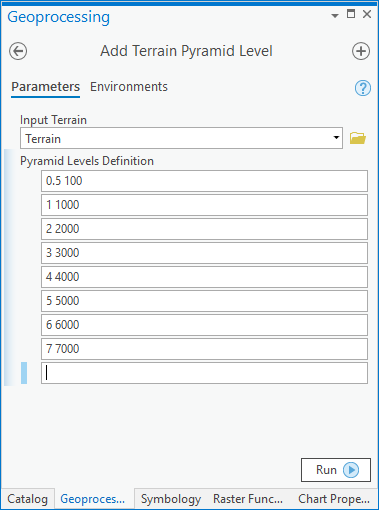379x510 pixels.
Task: Go back using the left arrow icon
Action: tap(18, 51)
